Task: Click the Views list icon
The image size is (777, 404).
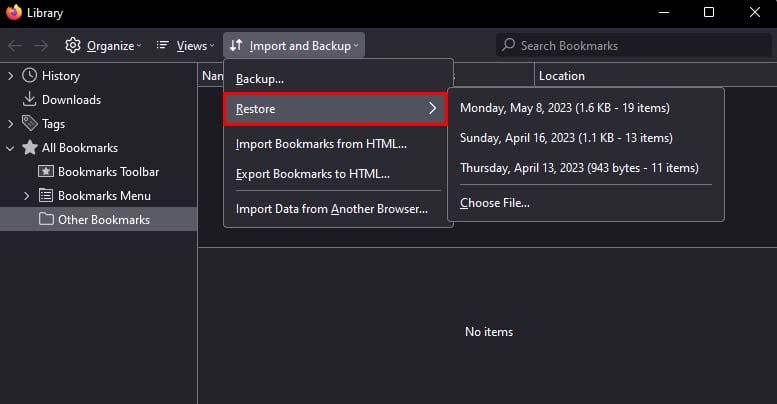Action: [163, 46]
